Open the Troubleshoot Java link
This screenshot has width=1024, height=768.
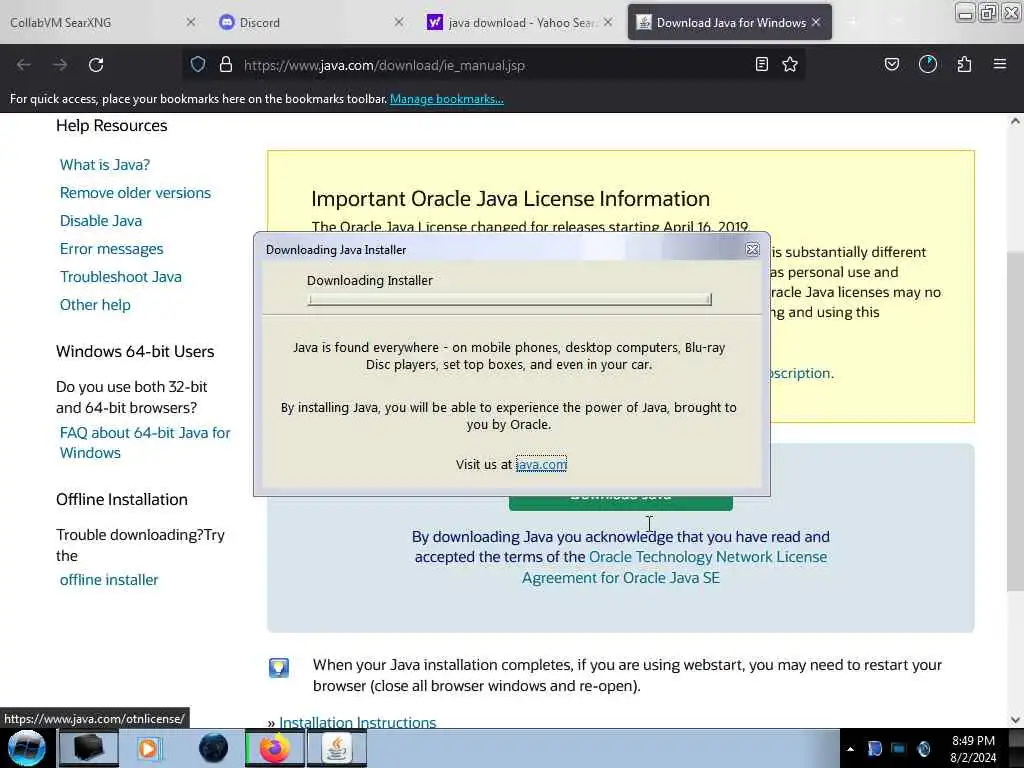pos(121,277)
